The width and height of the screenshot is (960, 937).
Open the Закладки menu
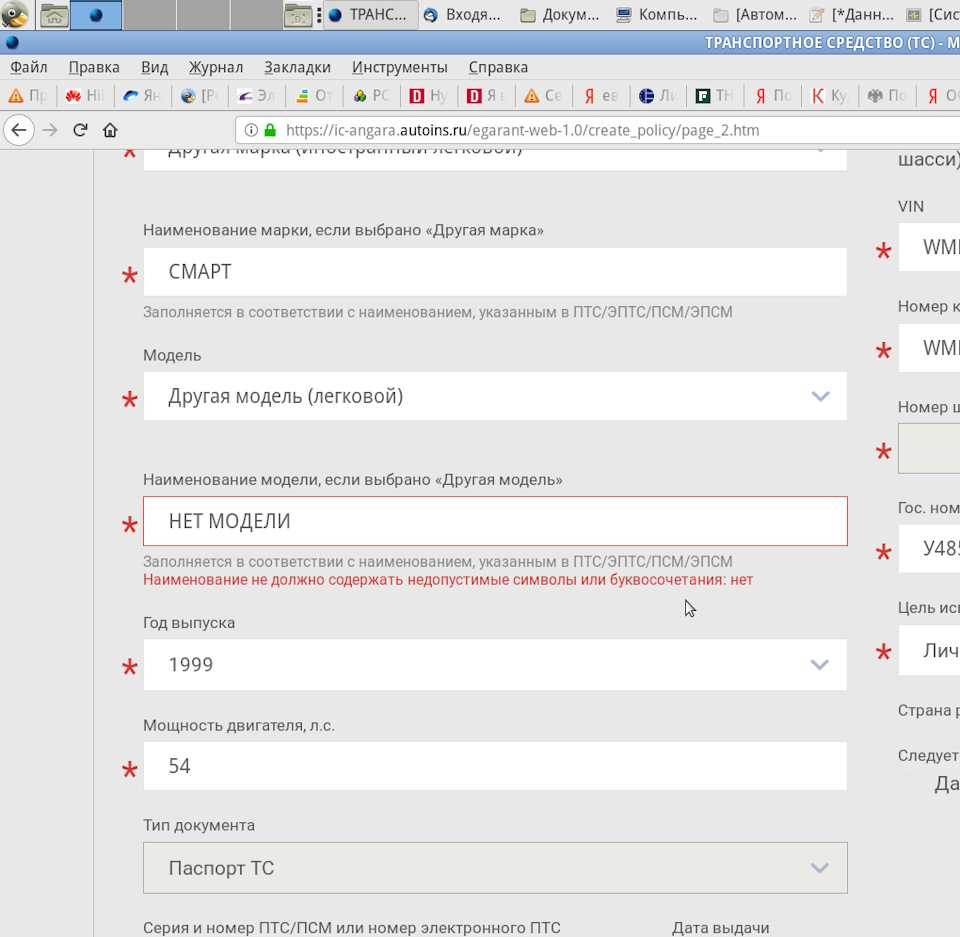tap(297, 67)
